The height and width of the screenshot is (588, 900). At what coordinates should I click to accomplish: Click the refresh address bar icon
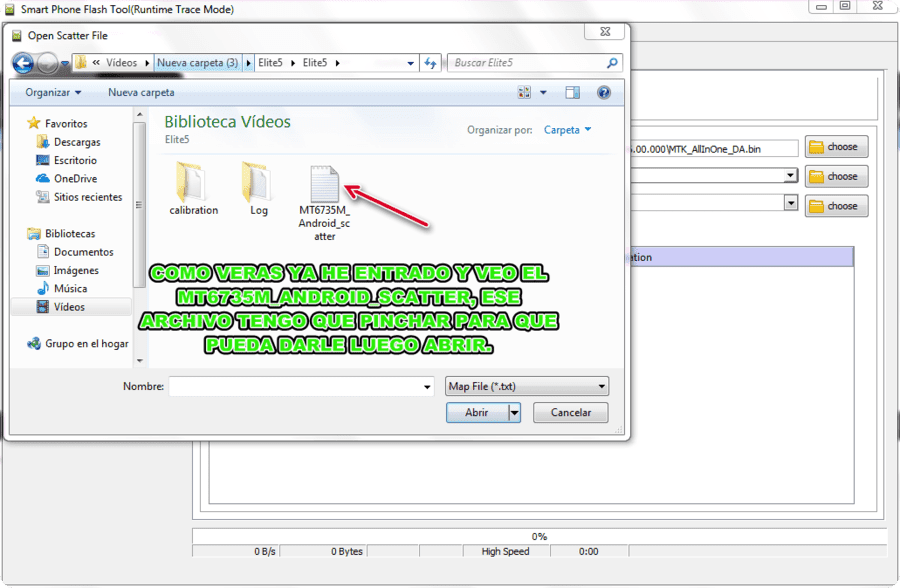point(430,63)
